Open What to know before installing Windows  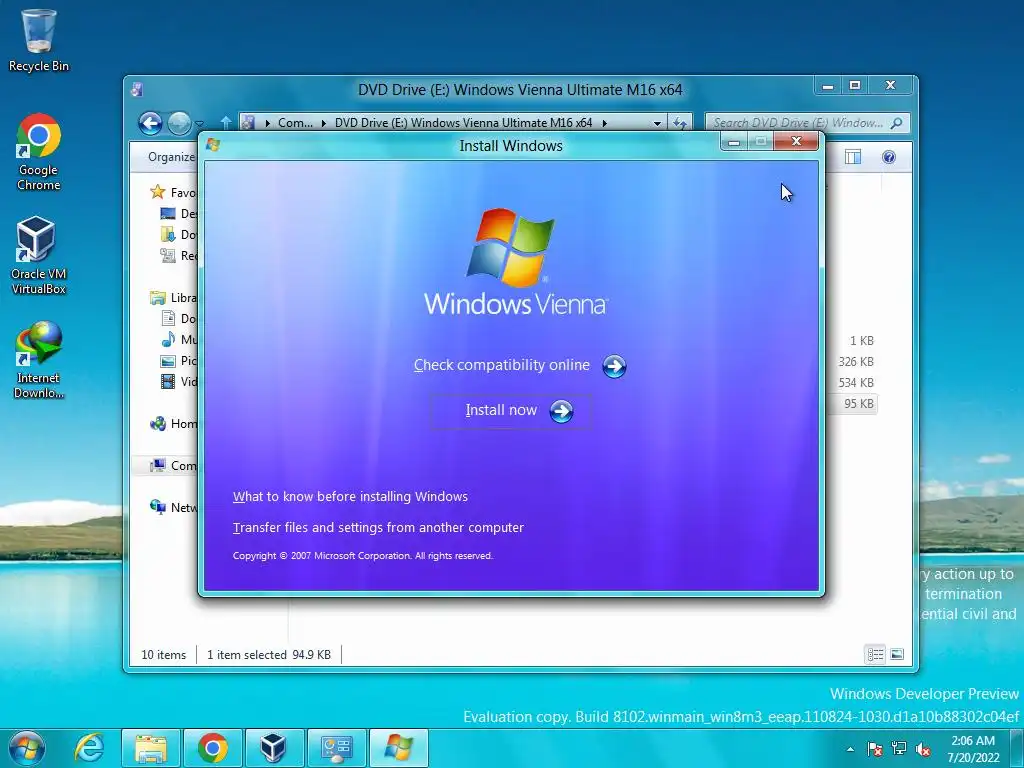tap(350, 496)
